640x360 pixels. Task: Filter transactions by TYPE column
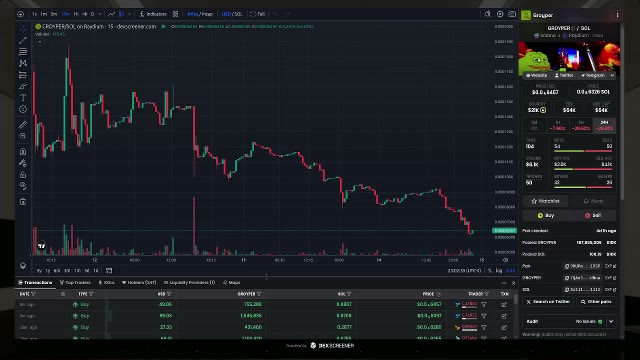point(91,294)
